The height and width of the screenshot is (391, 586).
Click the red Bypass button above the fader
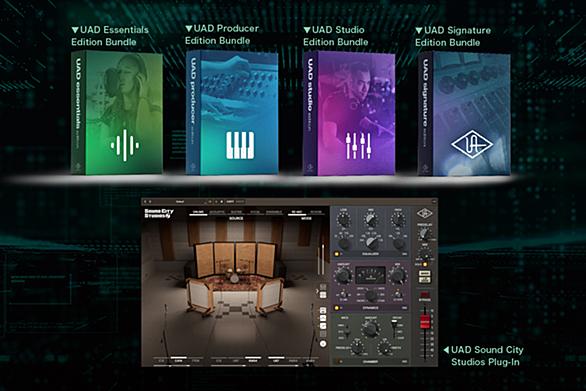tap(425, 294)
